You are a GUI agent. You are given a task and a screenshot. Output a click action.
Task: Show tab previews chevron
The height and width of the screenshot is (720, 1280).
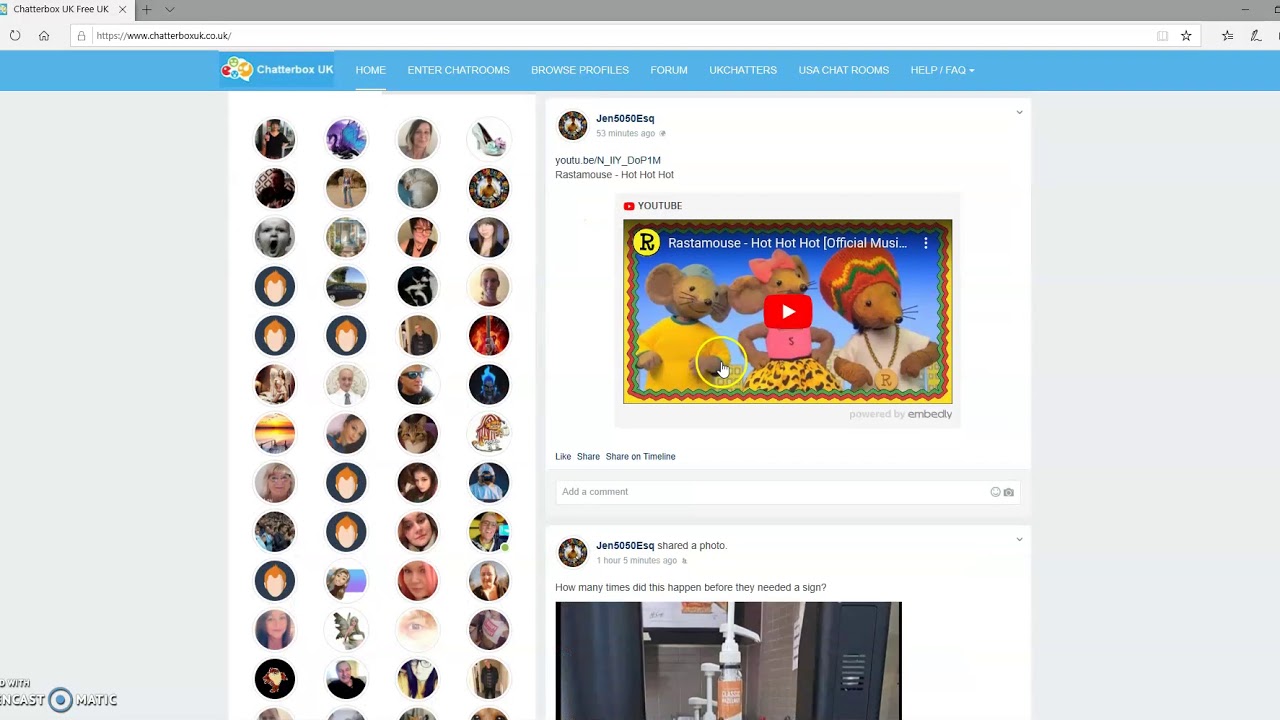169,9
